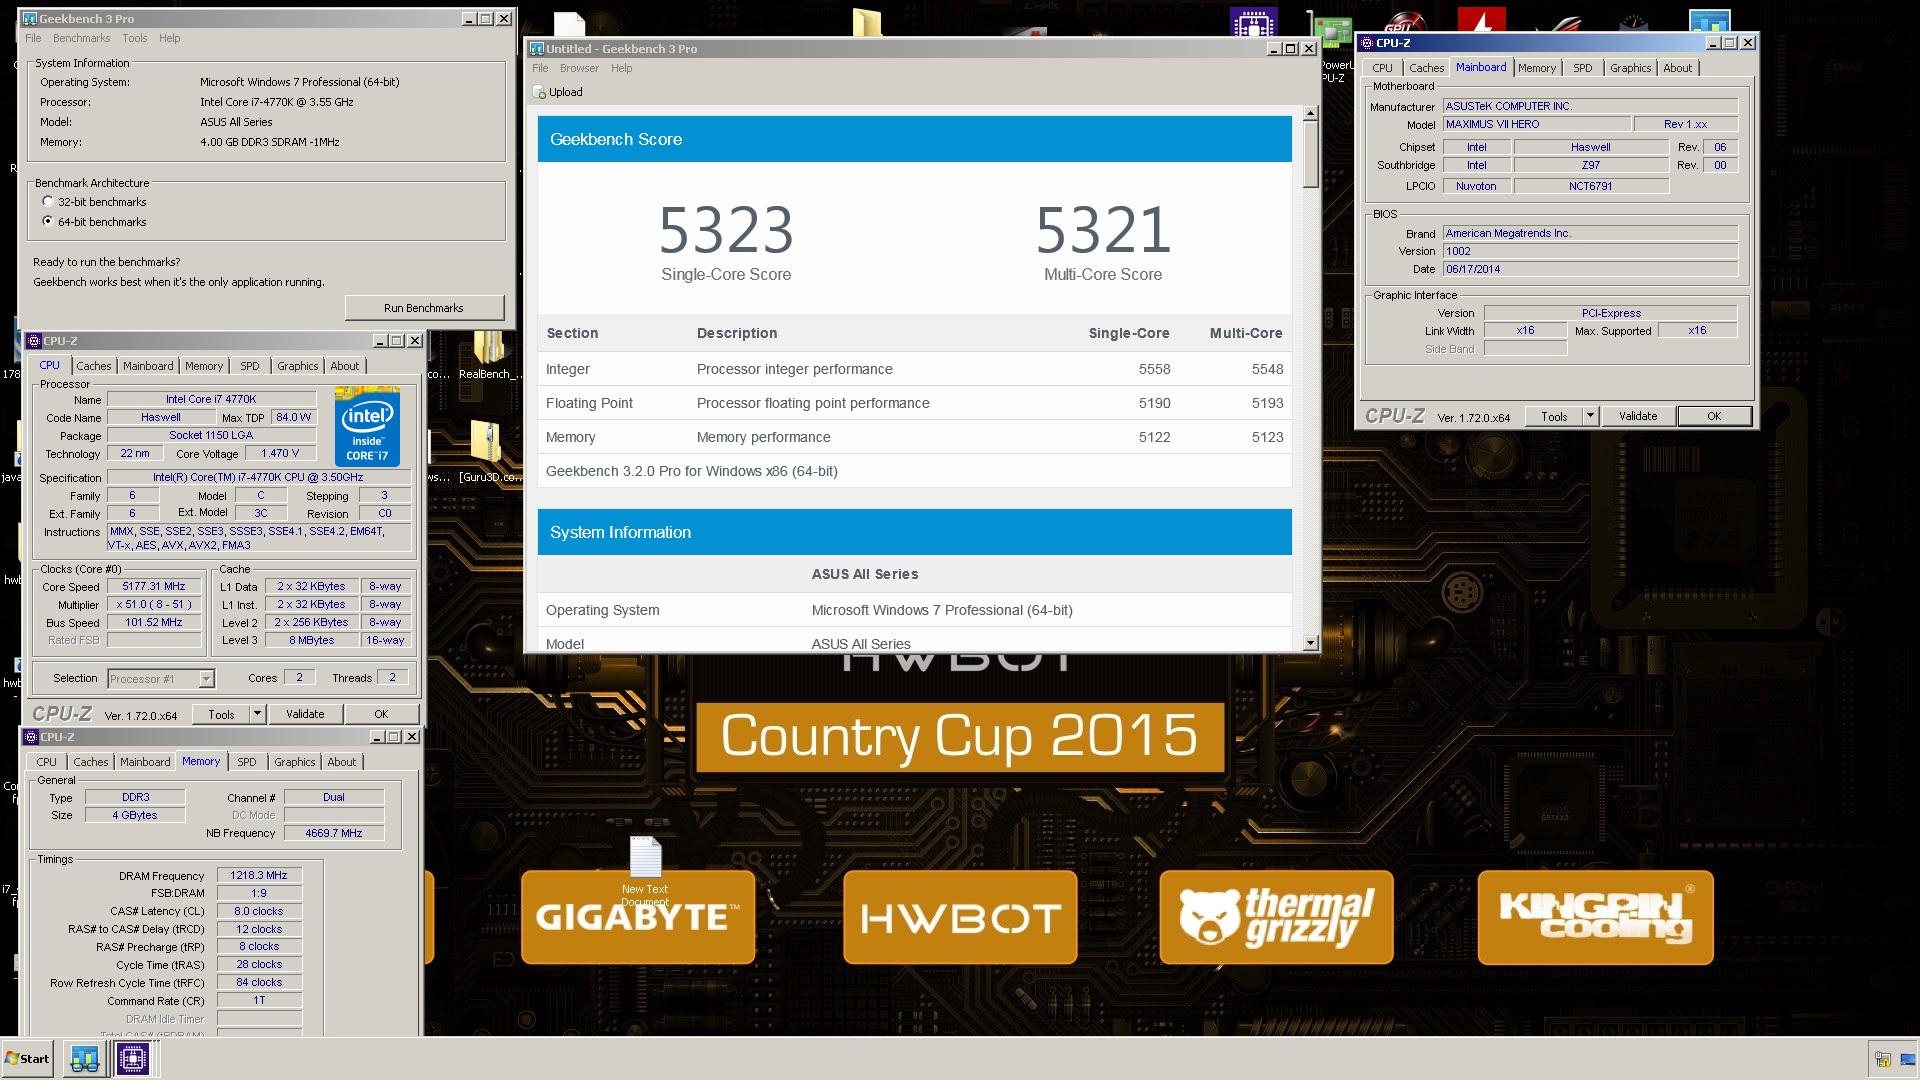Select the white blank file desktop icon at top
The height and width of the screenshot is (1080, 1920).
[x=569, y=24]
